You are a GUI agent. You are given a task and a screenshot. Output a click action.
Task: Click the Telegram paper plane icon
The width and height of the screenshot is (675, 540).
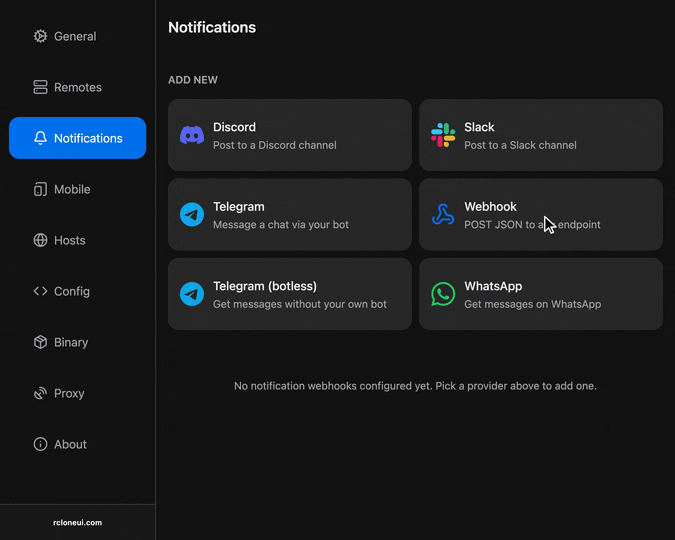pos(192,214)
